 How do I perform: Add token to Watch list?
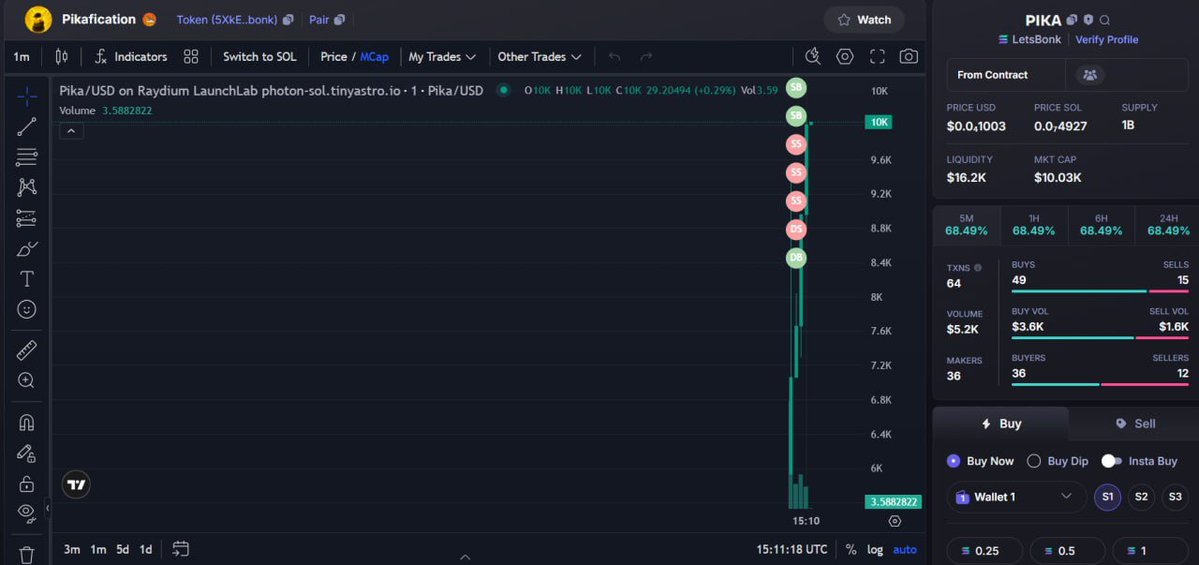pyautogui.click(x=864, y=20)
